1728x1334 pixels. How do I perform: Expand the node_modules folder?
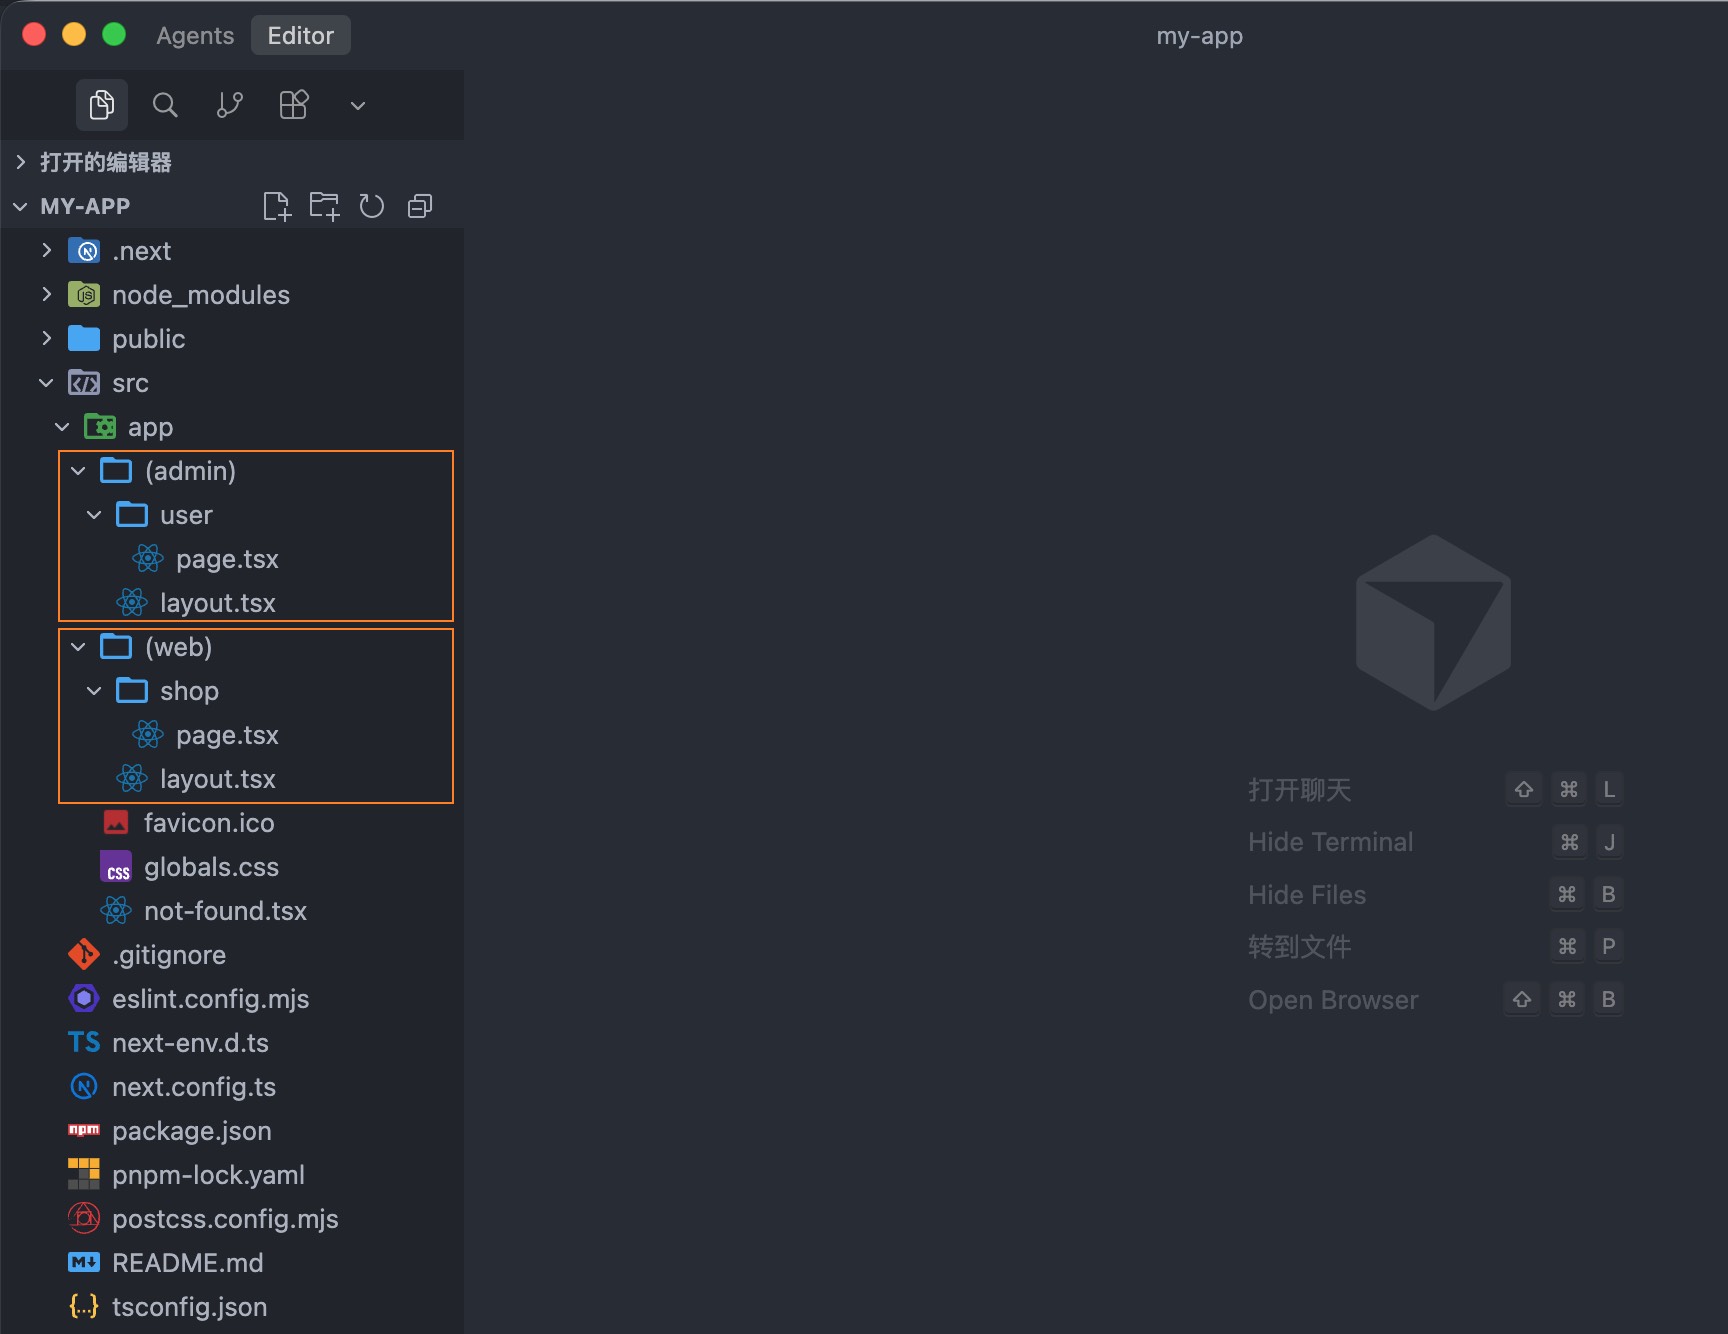point(200,295)
